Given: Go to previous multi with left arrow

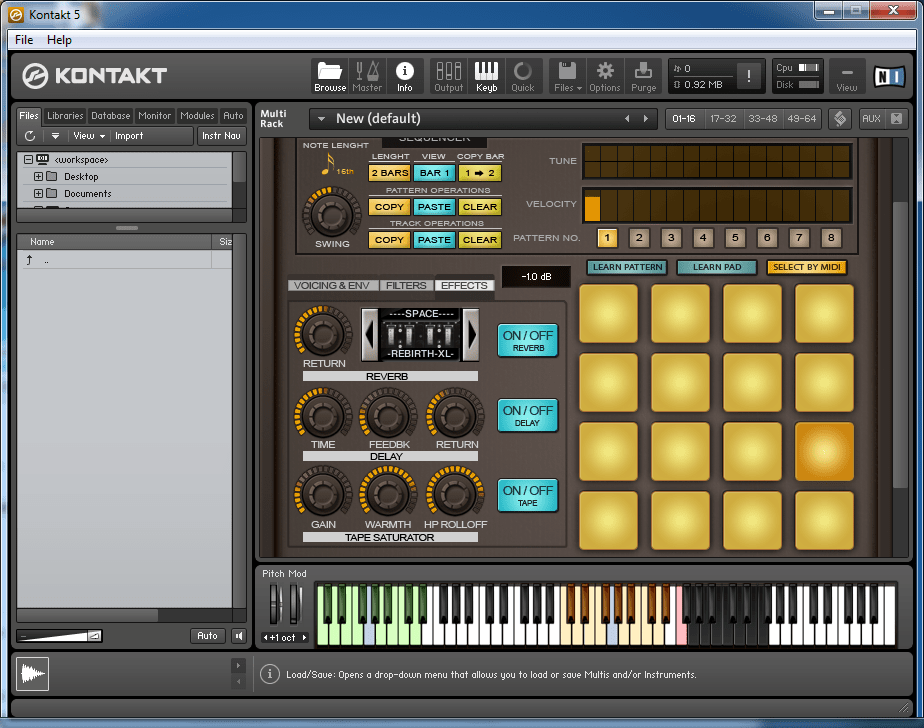Looking at the screenshot, I should click(628, 118).
